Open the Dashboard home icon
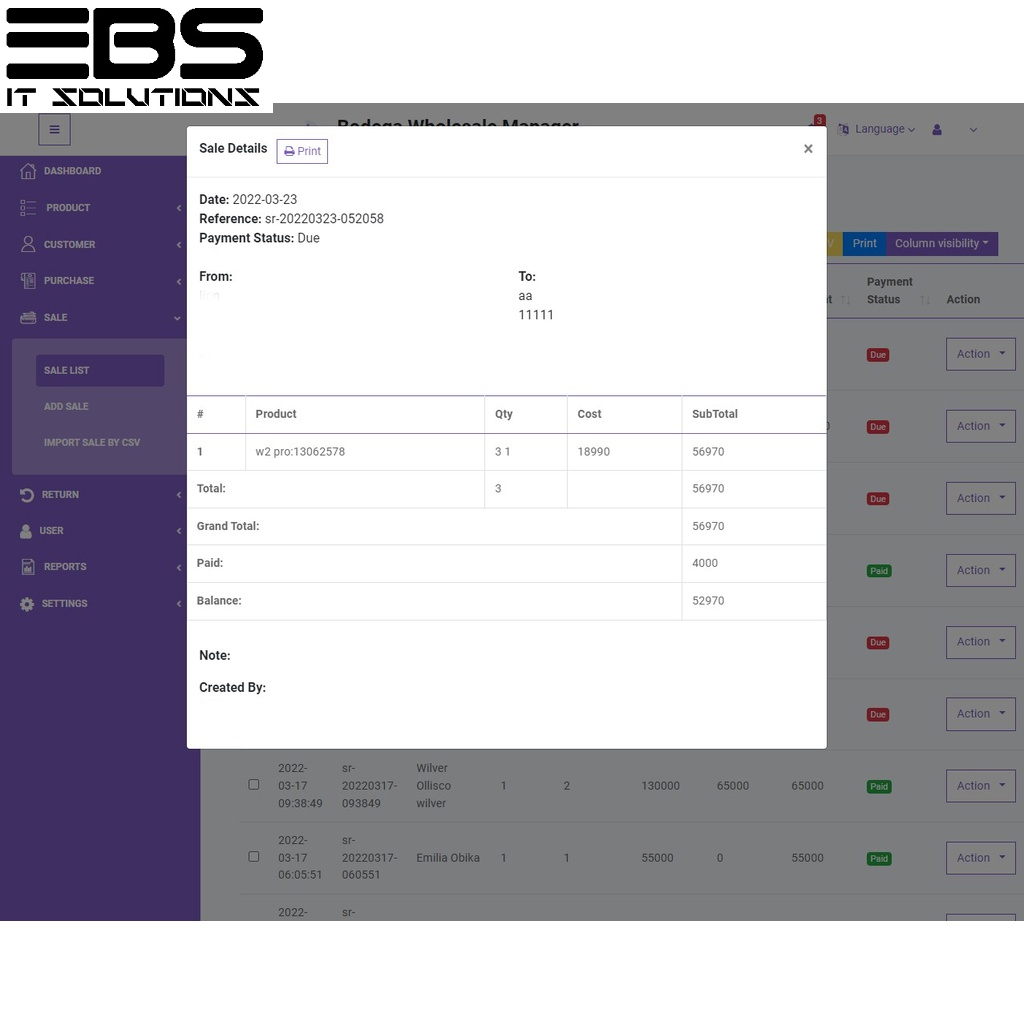The height and width of the screenshot is (1024, 1024). (x=27, y=171)
